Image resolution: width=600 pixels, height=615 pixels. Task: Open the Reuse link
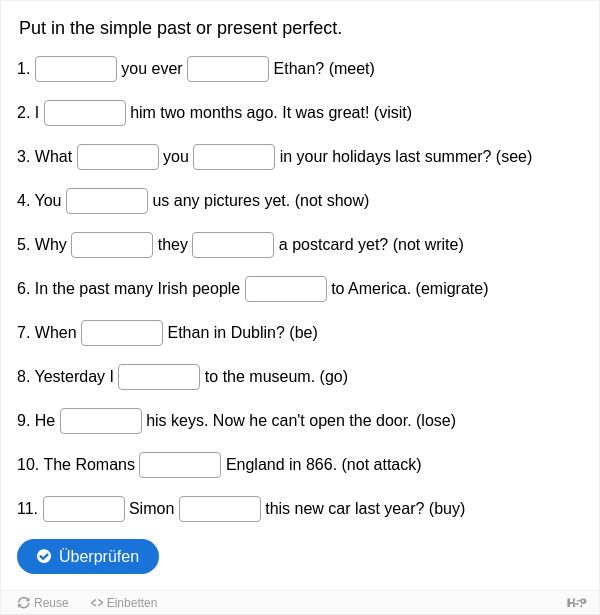point(43,602)
